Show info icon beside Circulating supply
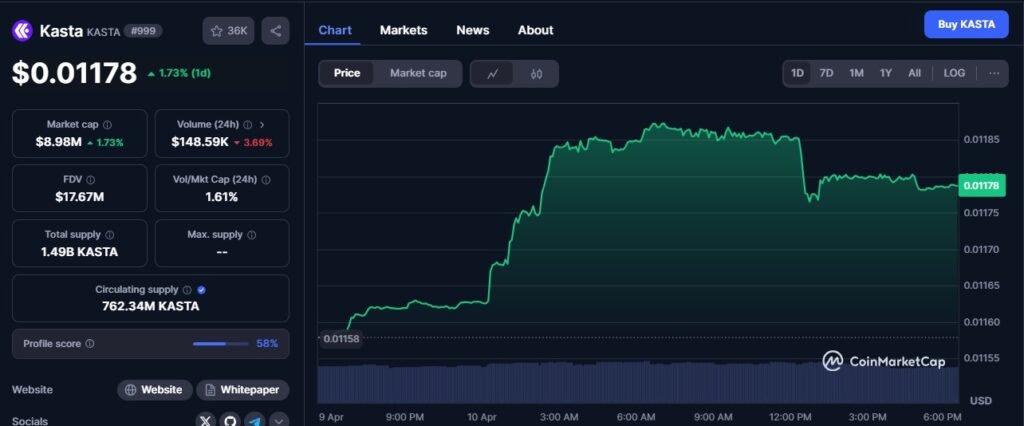Image resolution: width=1024 pixels, height=426 pixels. [187, 289]
